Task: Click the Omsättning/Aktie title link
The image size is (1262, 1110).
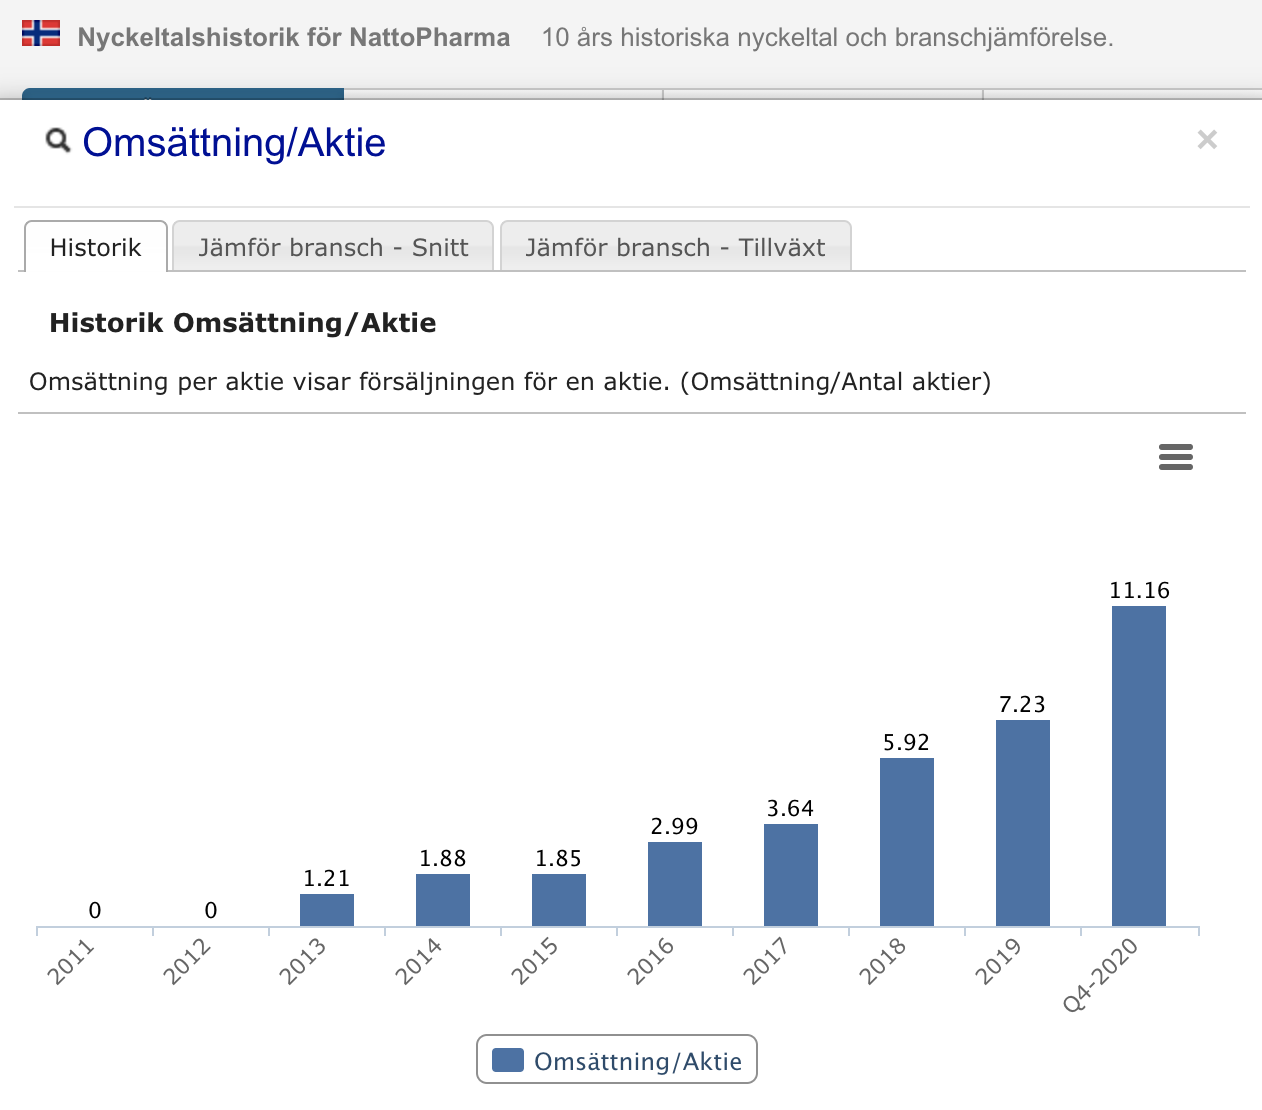Action: (x=234, y=142)
